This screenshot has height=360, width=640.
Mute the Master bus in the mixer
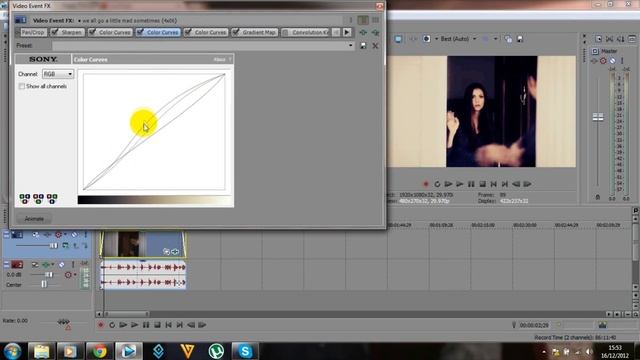613,61
